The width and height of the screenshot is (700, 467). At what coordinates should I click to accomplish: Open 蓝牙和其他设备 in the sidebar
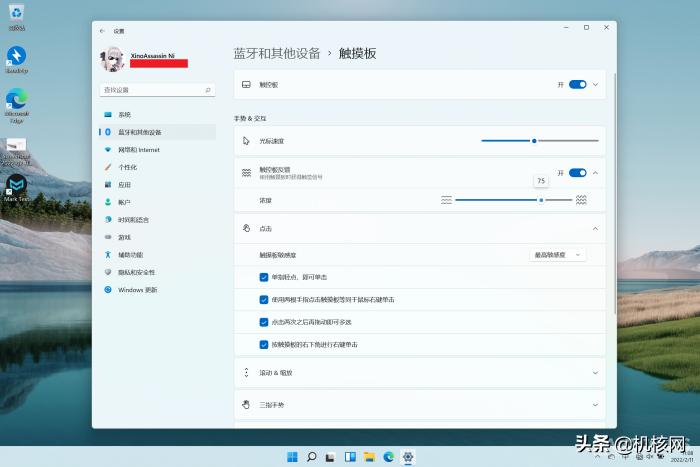(x=157, y=132)
